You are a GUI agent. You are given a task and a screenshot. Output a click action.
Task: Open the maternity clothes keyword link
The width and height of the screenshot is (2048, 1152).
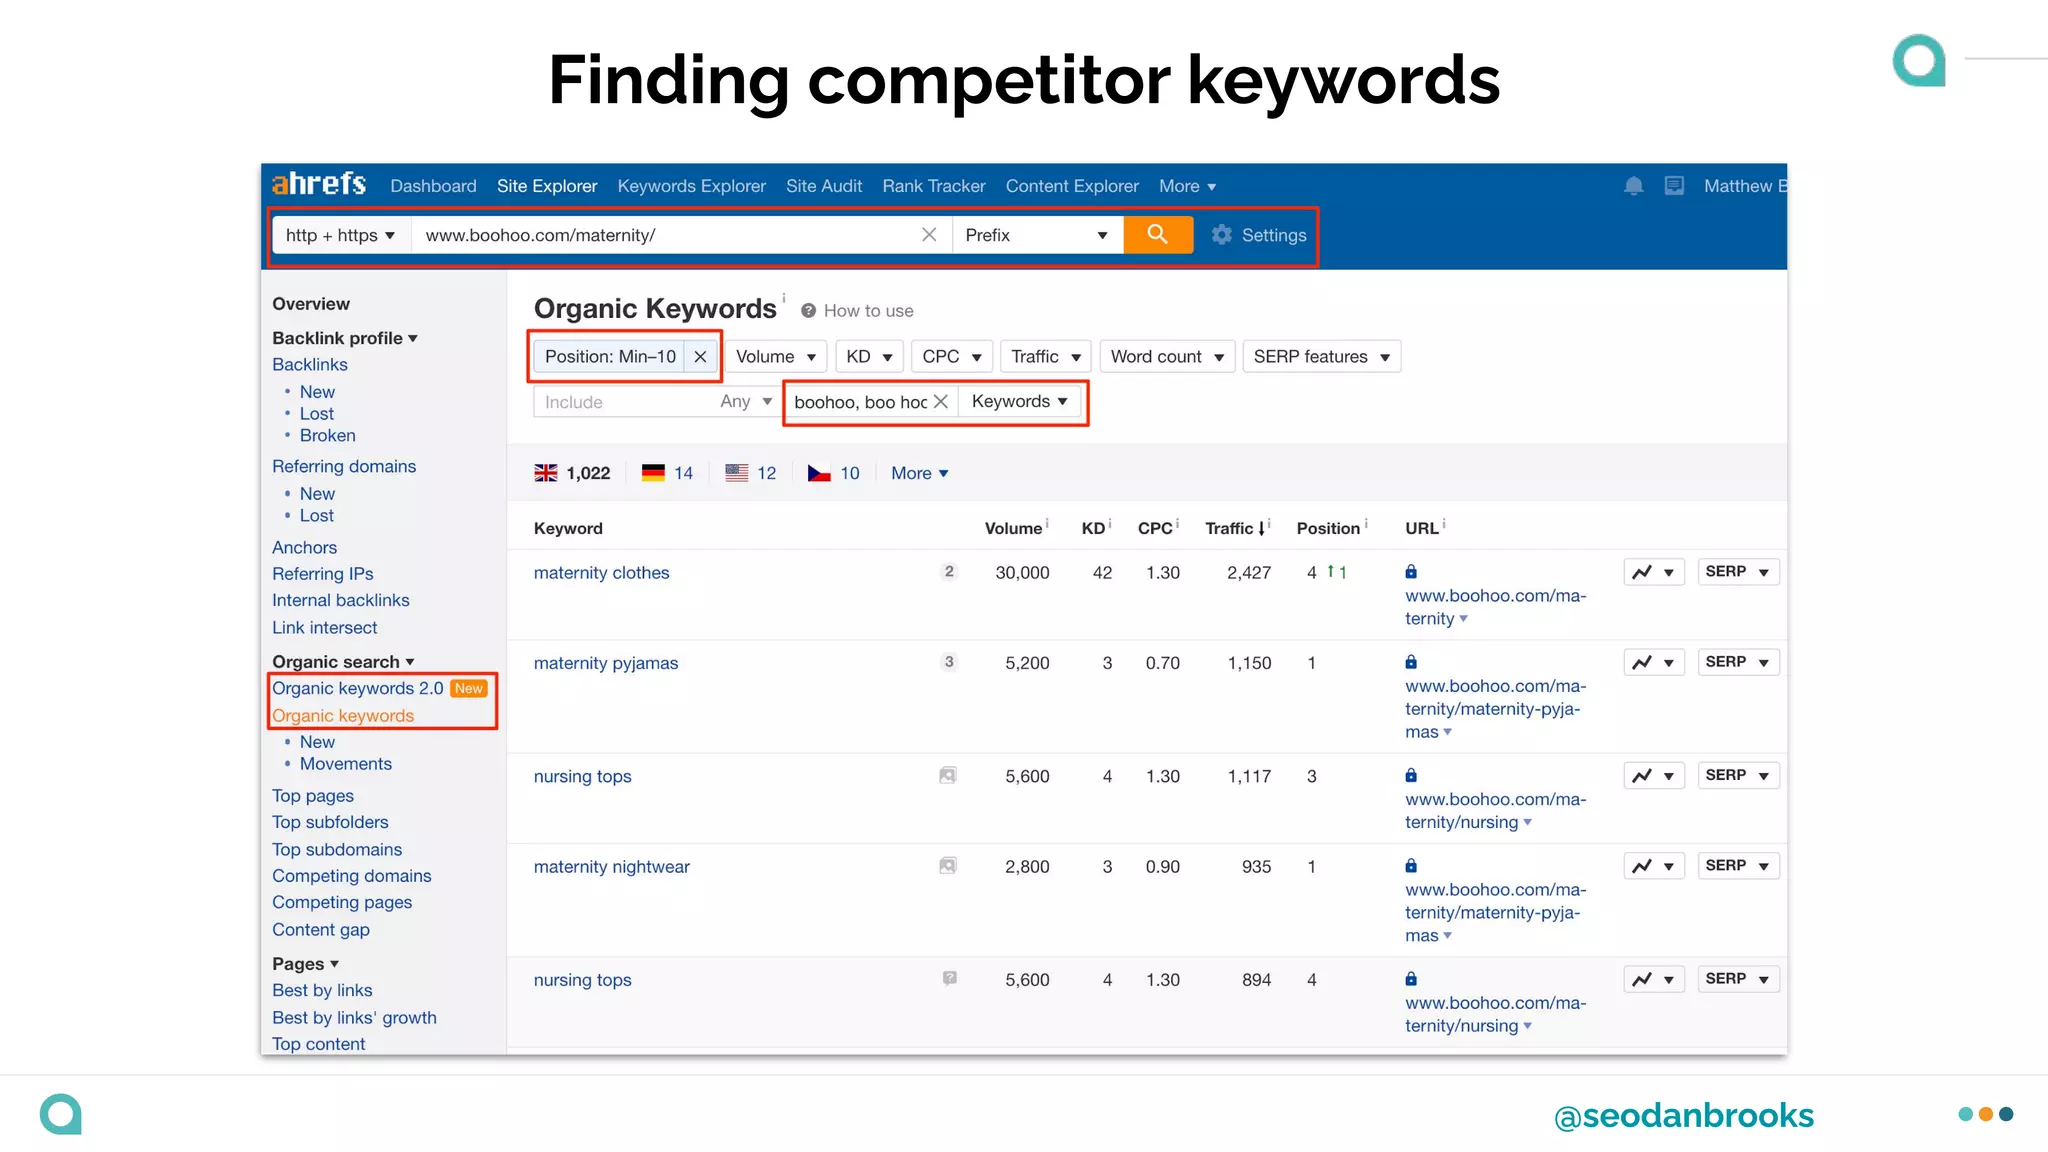coord(601,573)
